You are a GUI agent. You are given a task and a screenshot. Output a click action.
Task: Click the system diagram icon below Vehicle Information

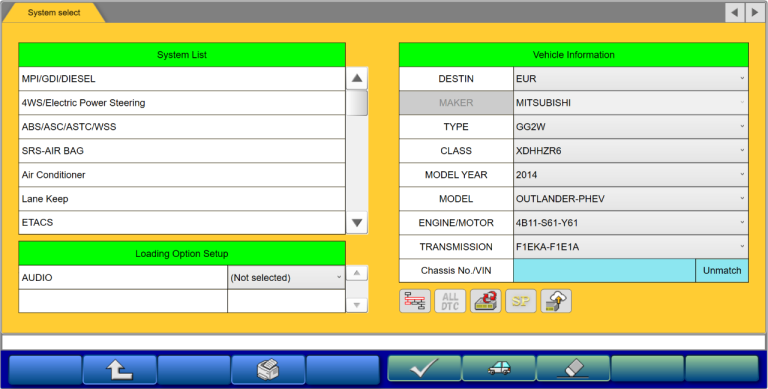(x=415, y=301)
